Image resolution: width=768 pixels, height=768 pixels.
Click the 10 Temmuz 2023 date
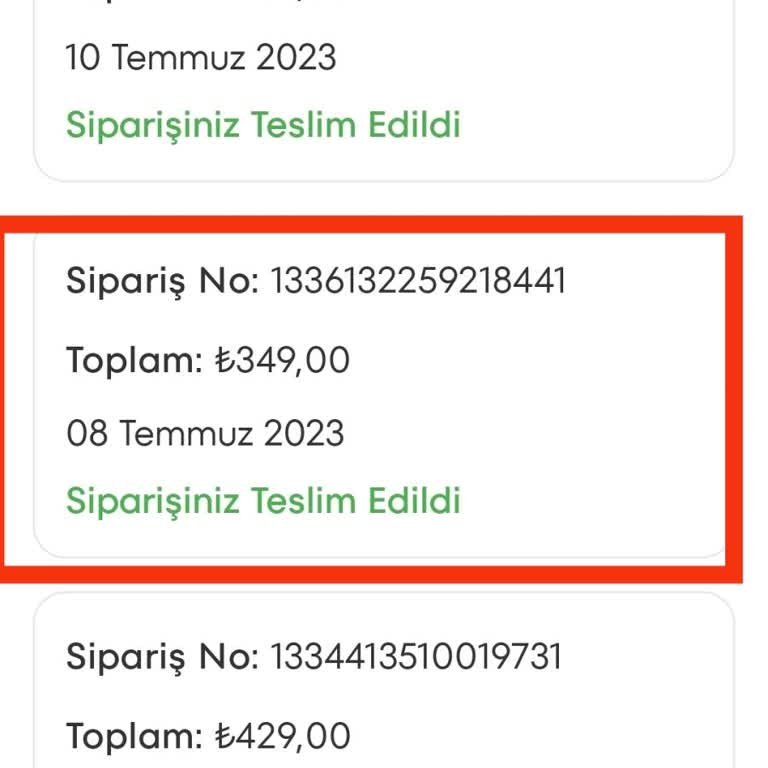[200, 57]
